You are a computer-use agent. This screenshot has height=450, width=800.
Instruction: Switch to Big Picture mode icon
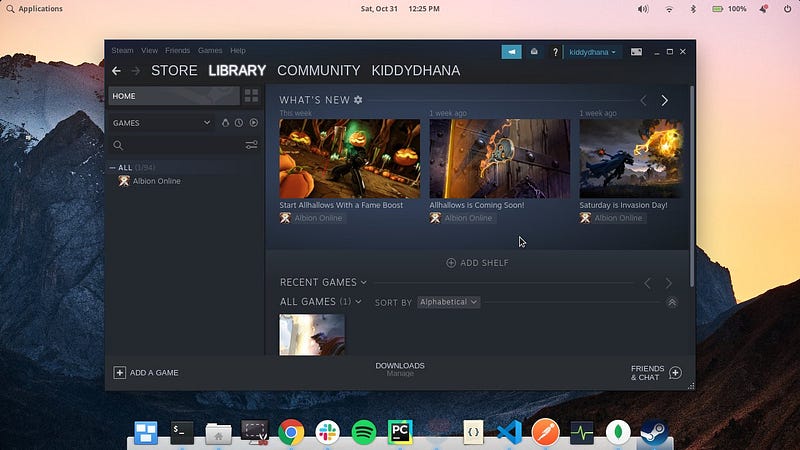pyautogui.click(x=636, y=52)
